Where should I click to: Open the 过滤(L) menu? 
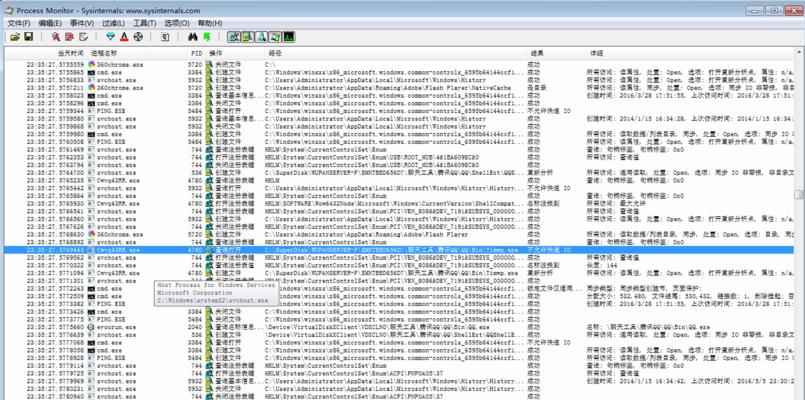[113, 23]
